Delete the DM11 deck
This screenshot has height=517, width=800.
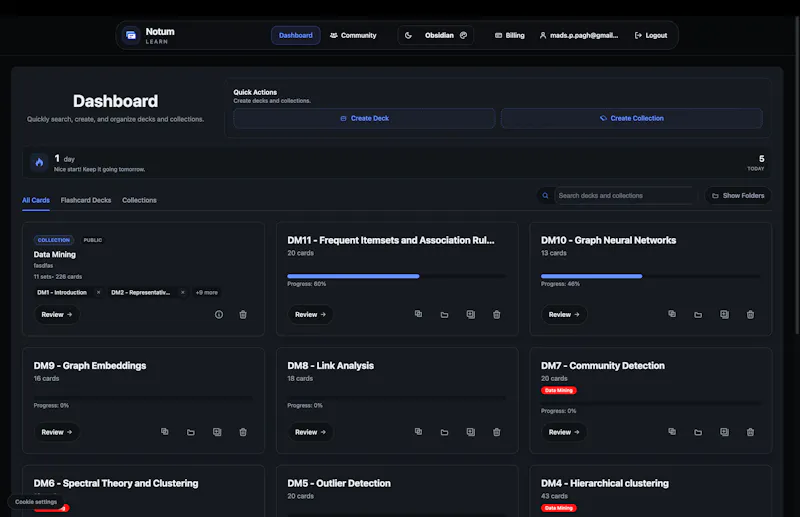click(x=496, y=314)
